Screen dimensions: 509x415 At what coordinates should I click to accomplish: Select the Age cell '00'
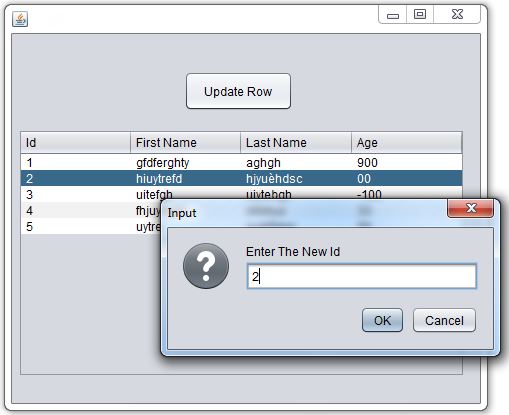[407, 179]
